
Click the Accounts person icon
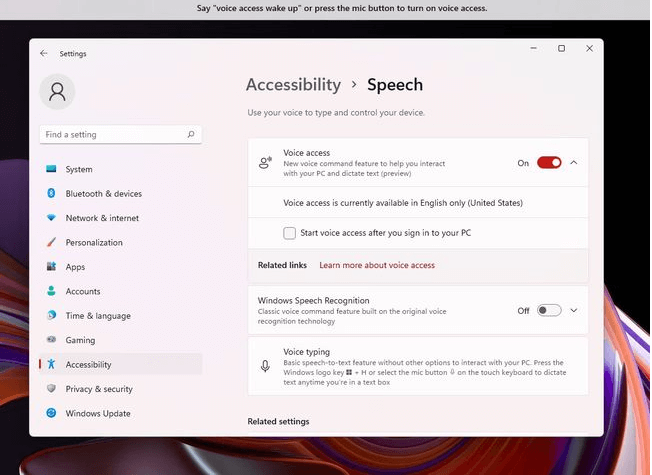(x=51, y=291)
